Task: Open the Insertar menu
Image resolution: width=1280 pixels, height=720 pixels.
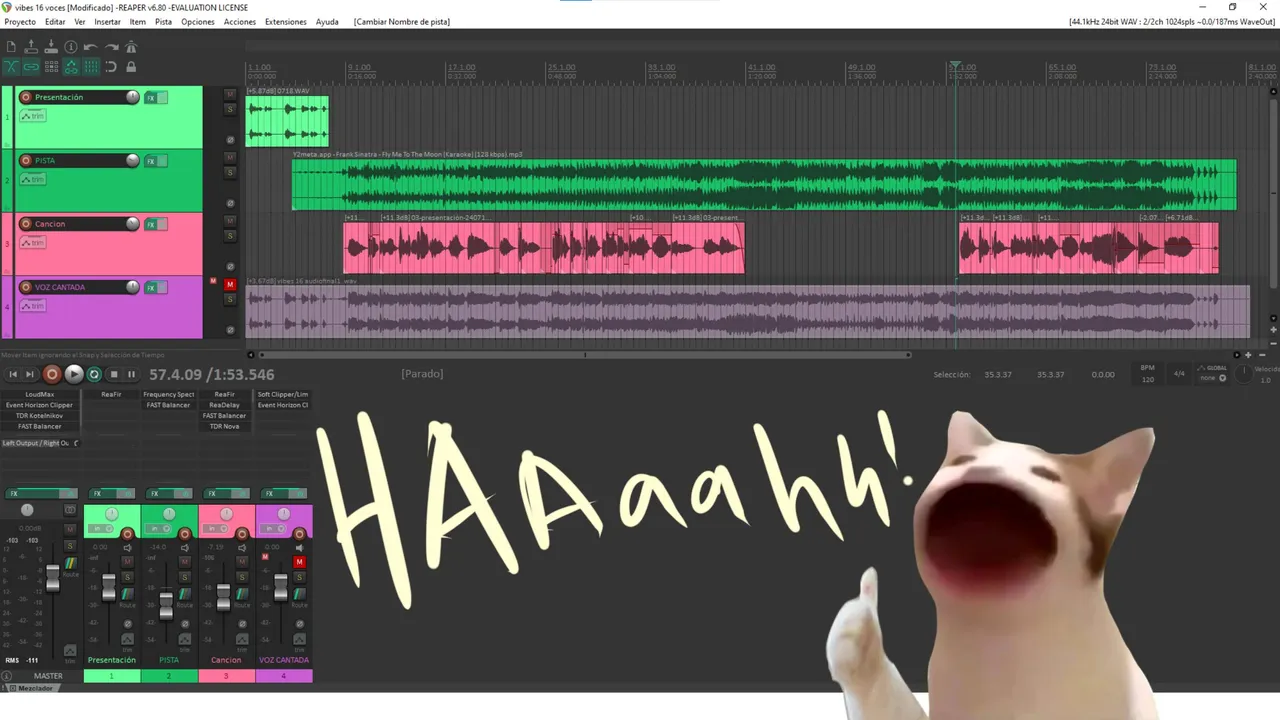Action: (107, 22)
